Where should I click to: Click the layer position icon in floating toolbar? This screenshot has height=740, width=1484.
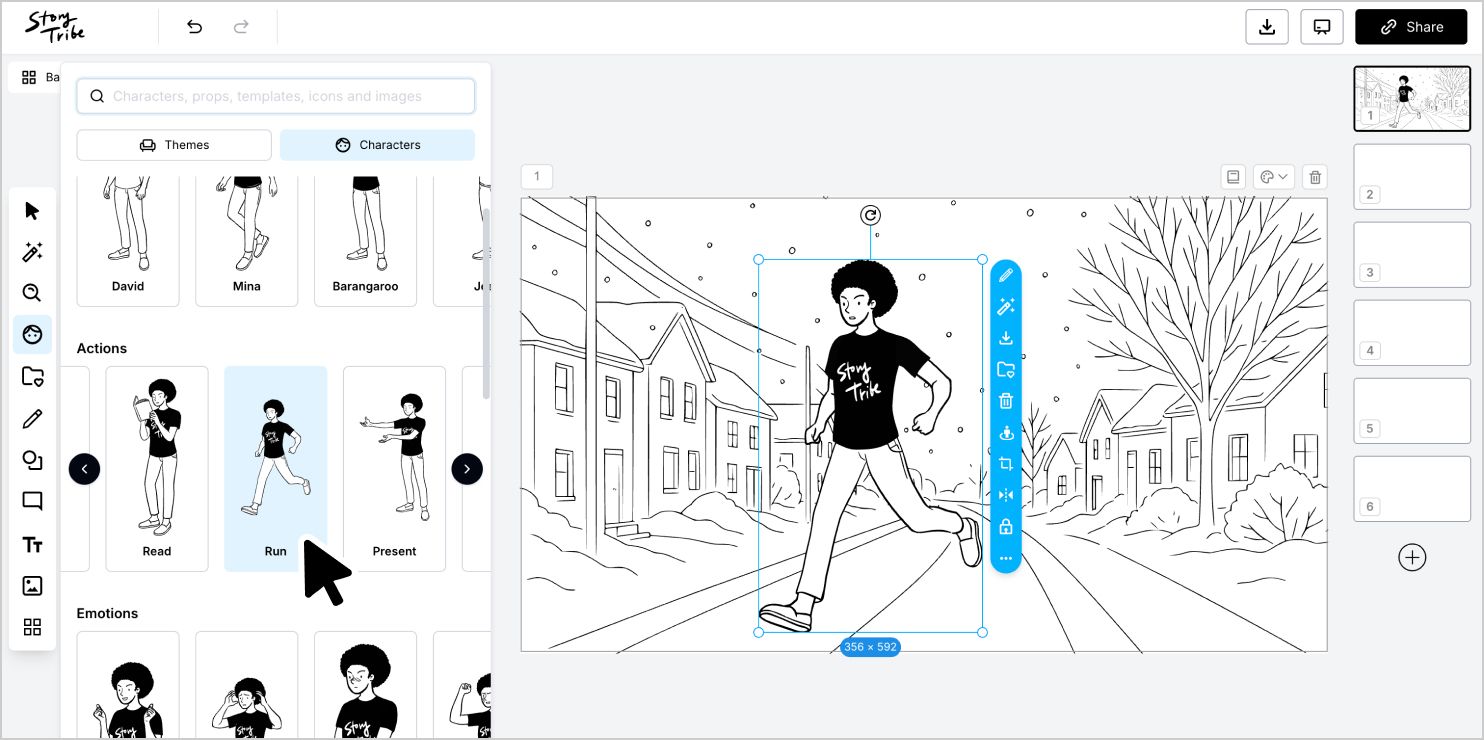[x=1006, y=433]
